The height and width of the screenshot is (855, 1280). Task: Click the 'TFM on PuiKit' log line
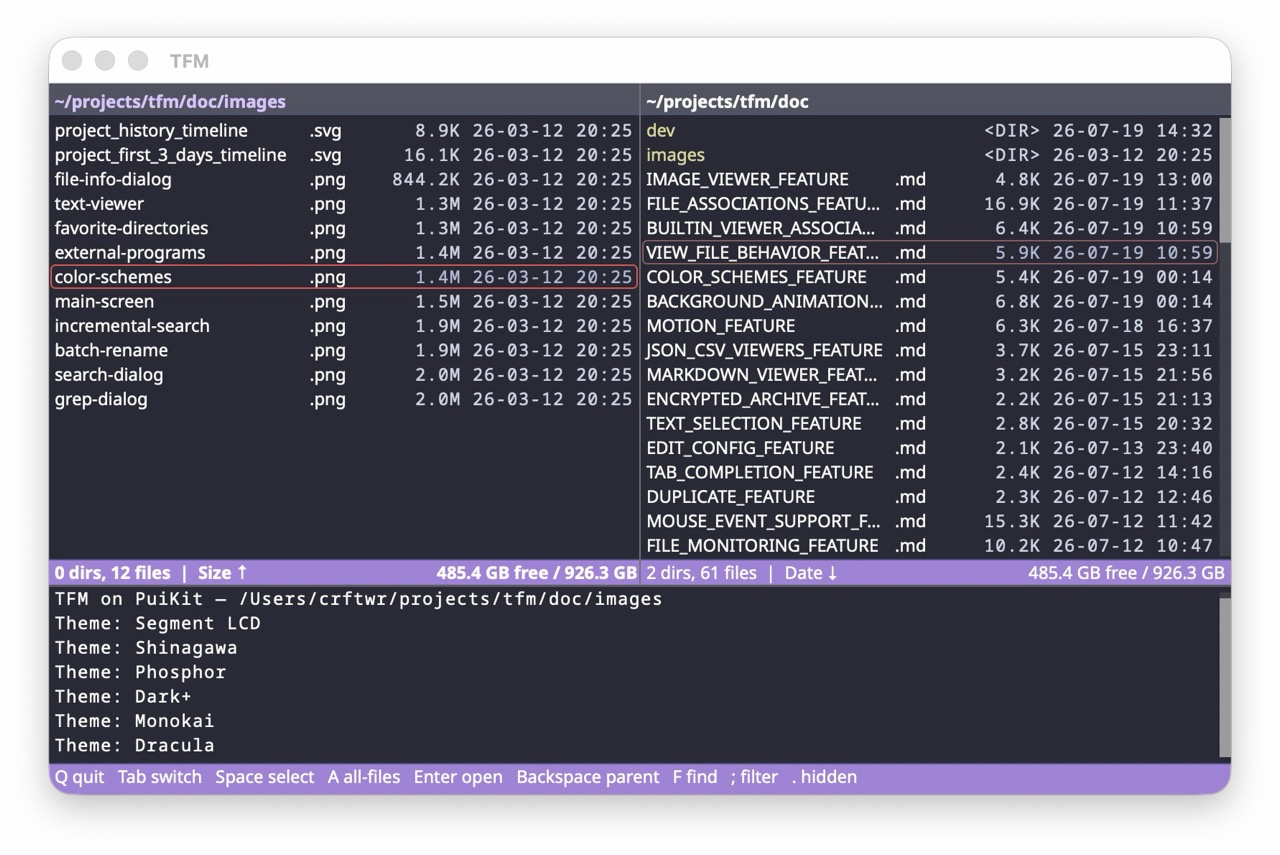(358, 599)
